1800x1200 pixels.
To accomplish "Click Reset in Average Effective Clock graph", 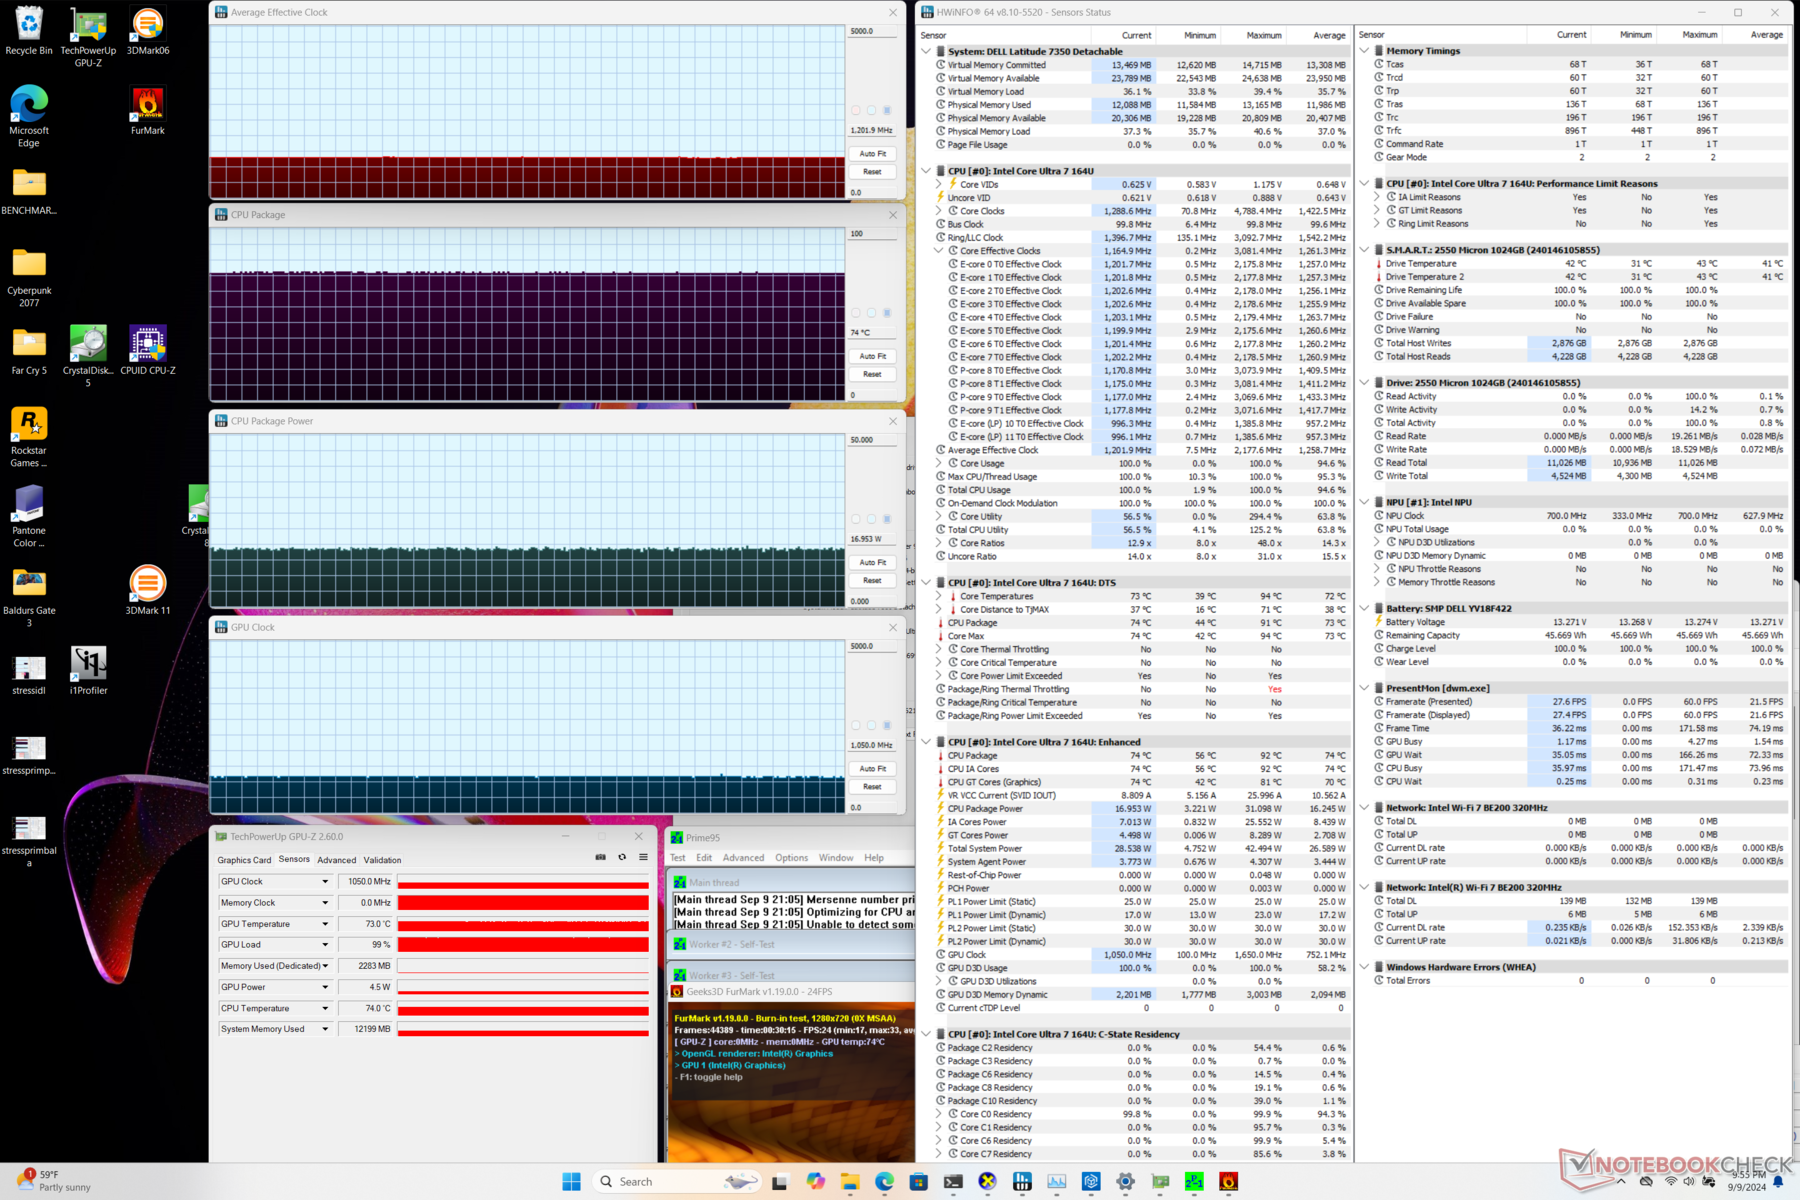I will [x=873, y=172].
